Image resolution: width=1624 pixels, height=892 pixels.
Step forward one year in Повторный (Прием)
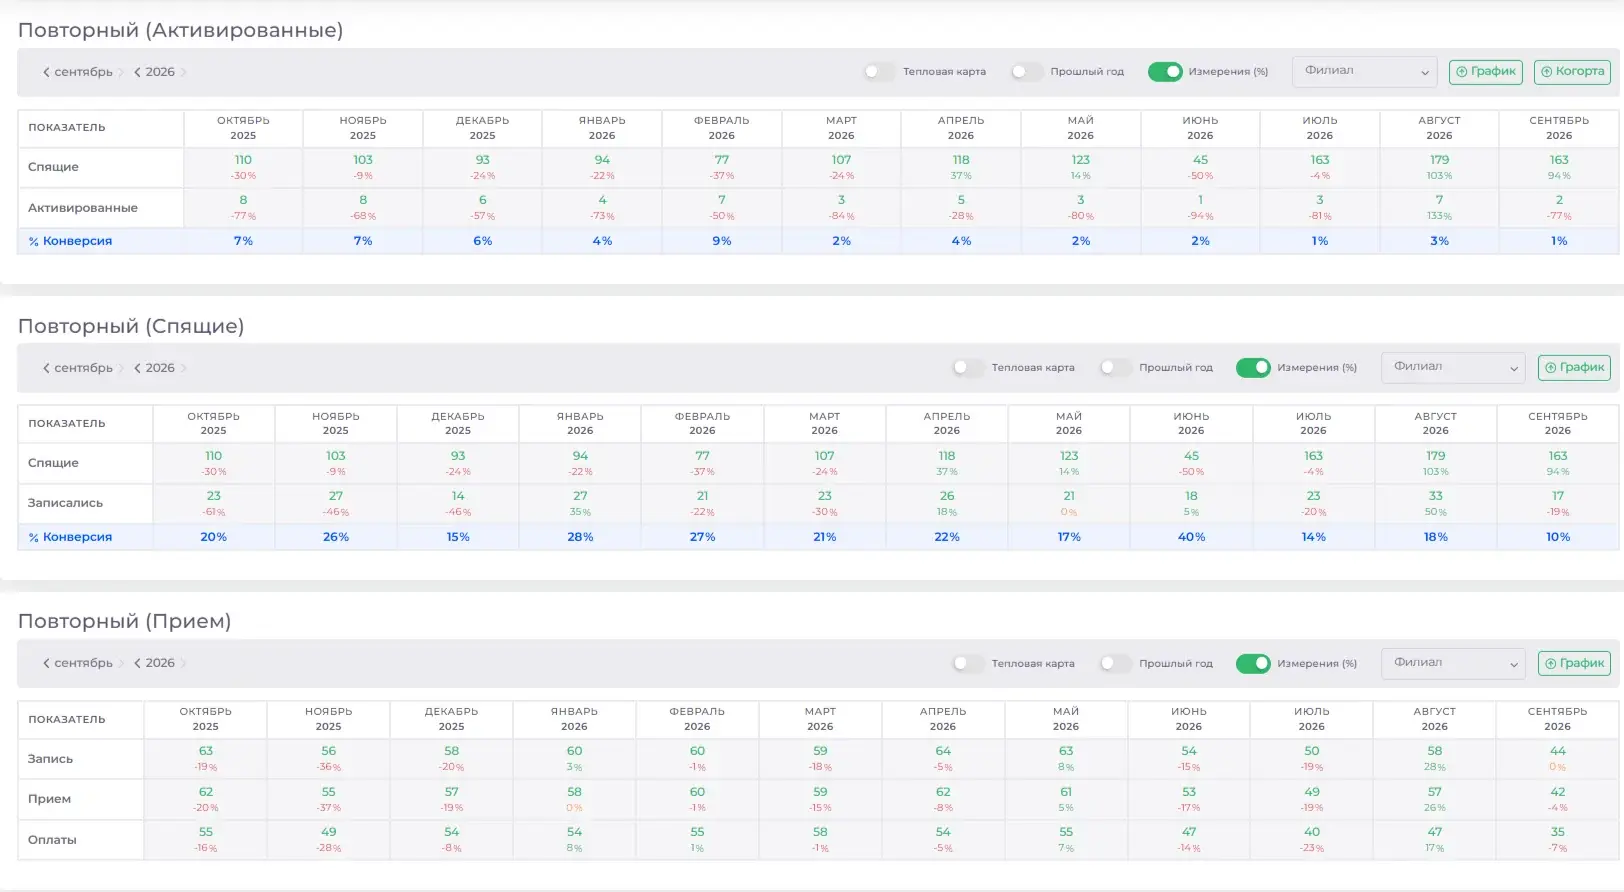click(183, 663)
